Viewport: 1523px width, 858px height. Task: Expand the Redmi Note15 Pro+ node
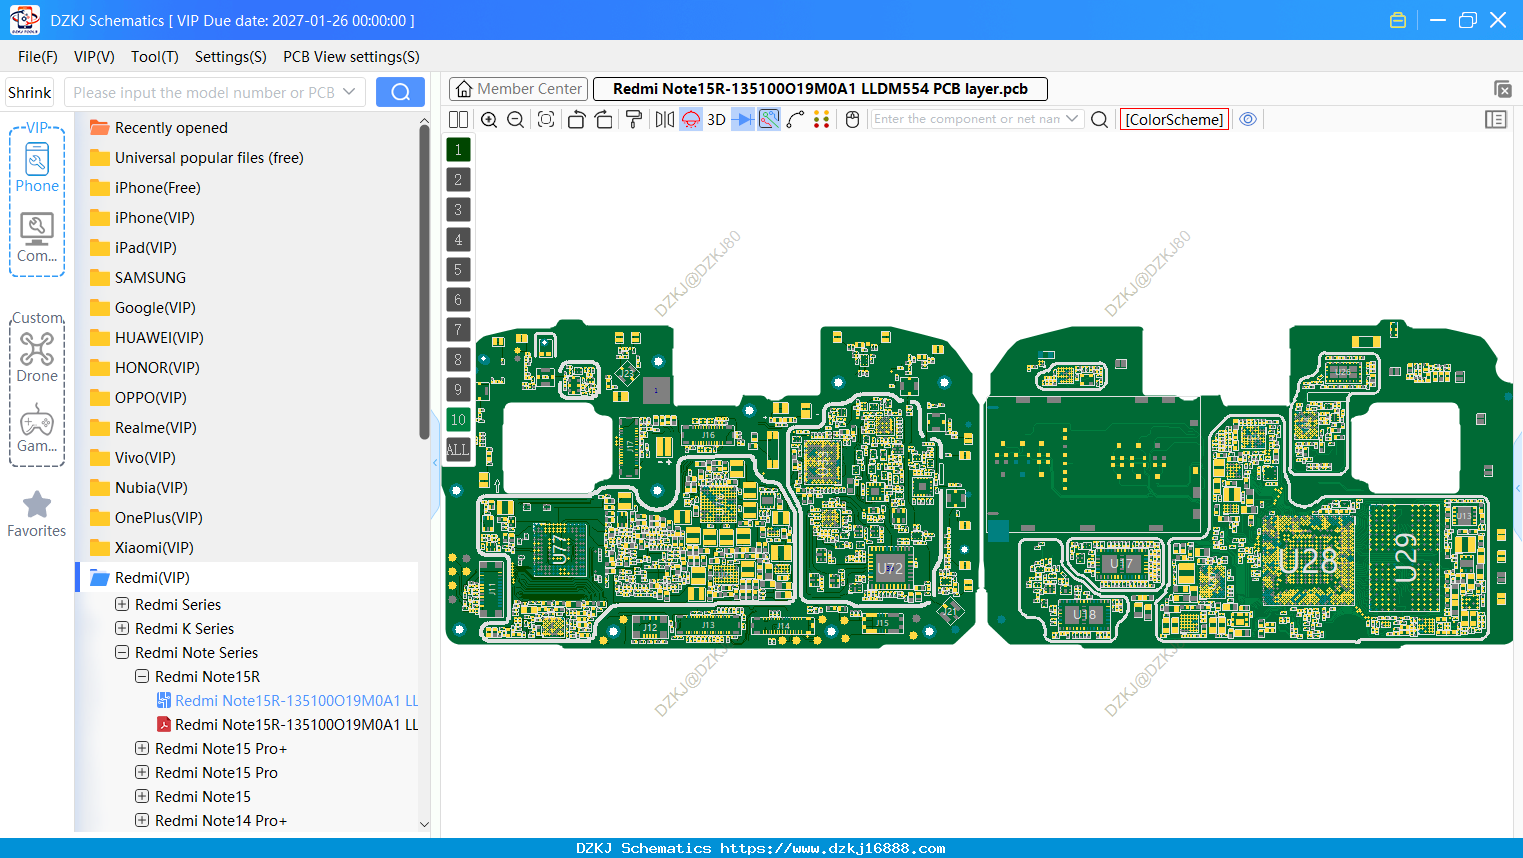pos(142,748)
